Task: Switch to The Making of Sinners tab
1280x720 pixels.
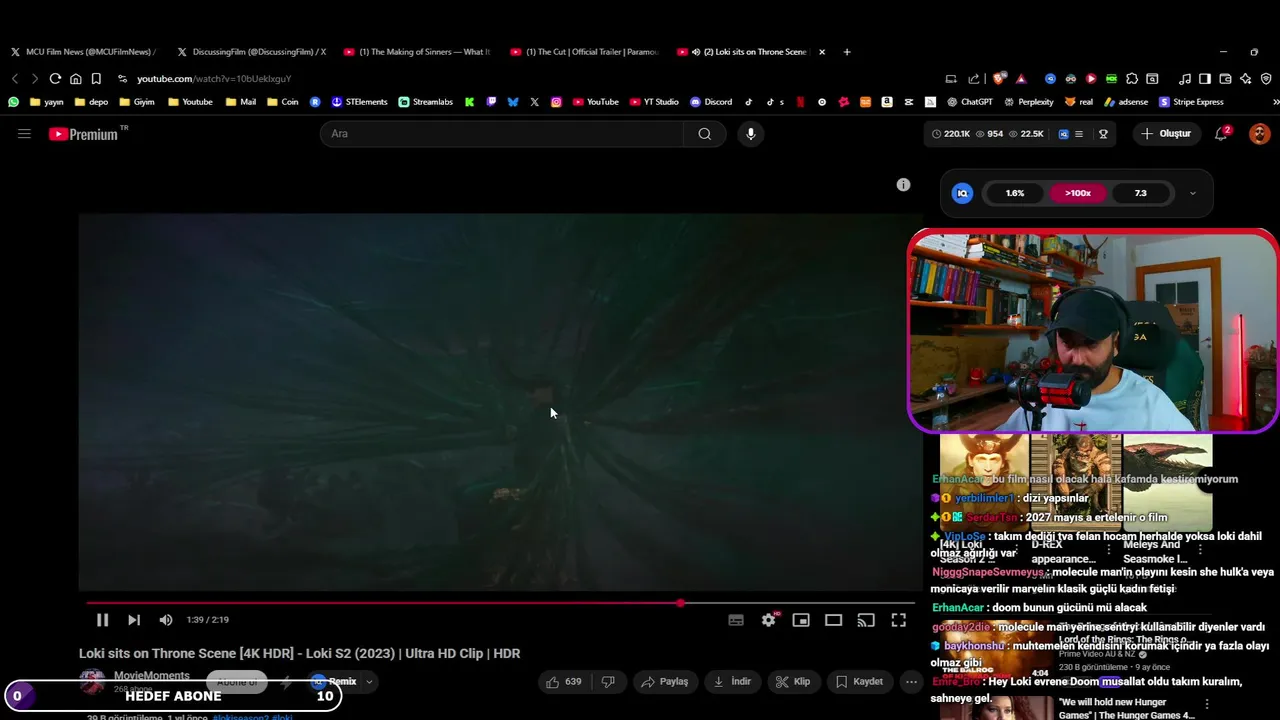Action: [x=417, y=52]
